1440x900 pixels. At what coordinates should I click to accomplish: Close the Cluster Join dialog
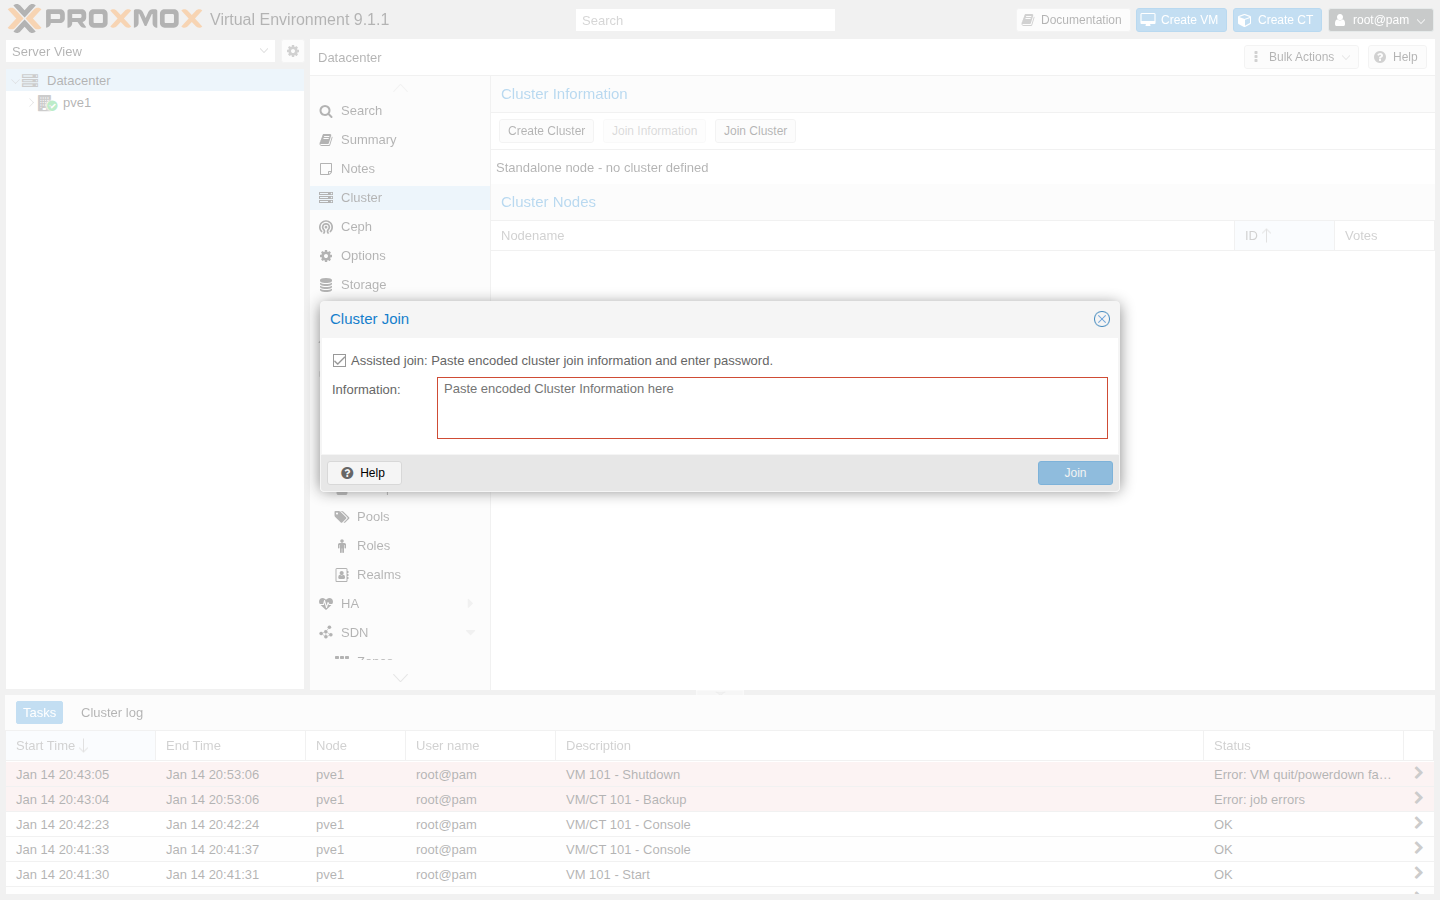pos(1101,319)
